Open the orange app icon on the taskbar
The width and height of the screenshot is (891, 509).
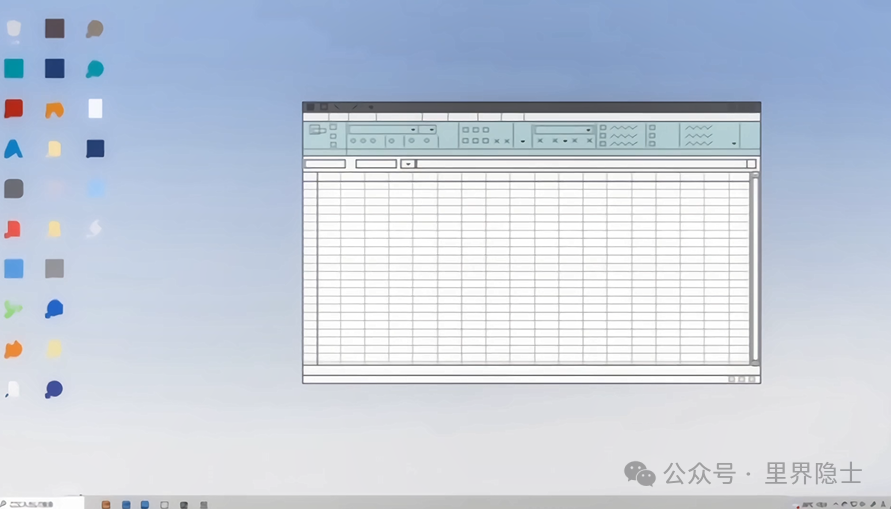[107, 505]
